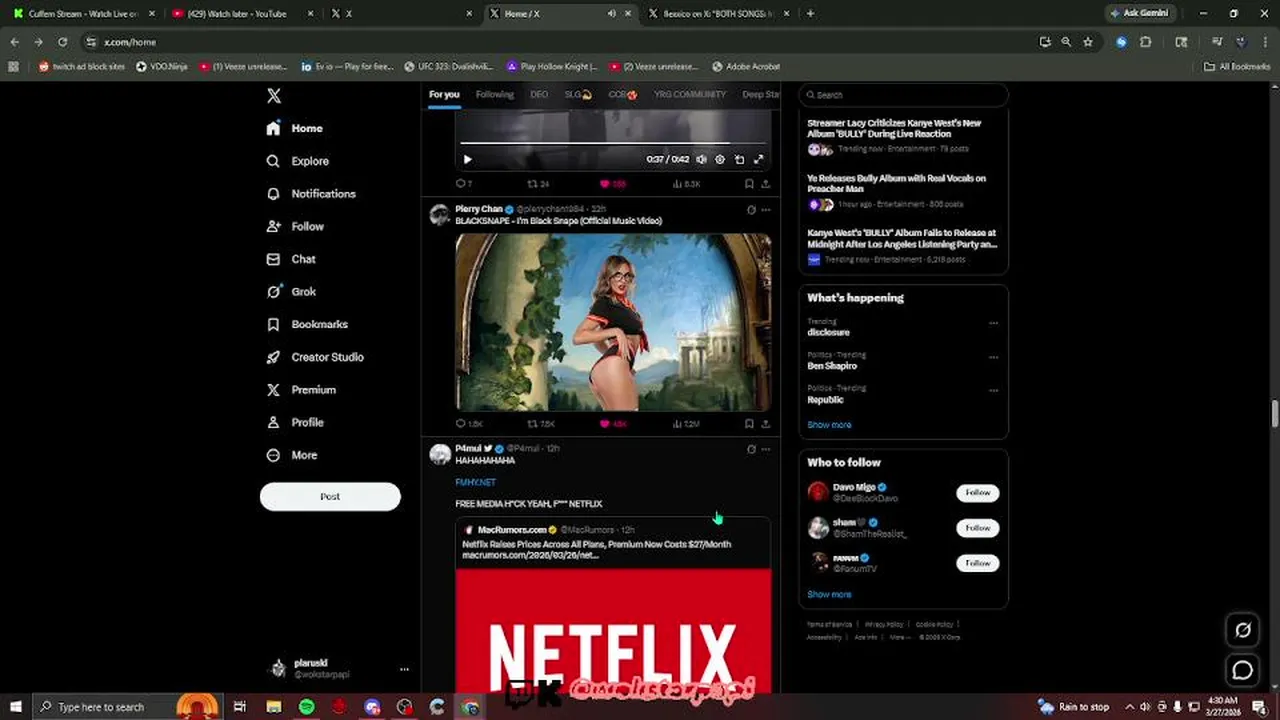Click Ask Gemini in Chrome
Image resolution: width=1280 pixels, height=720 pixels.
click(x=1139, y=13)
